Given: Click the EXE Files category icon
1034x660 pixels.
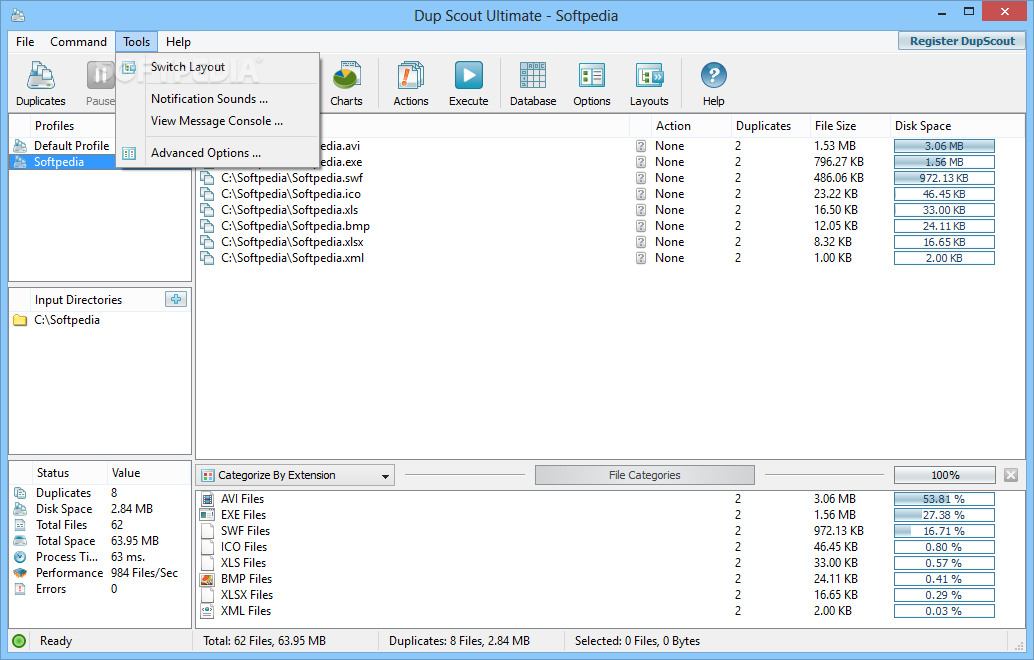Looking at the screenshot, I should click(x=208, y=515).
